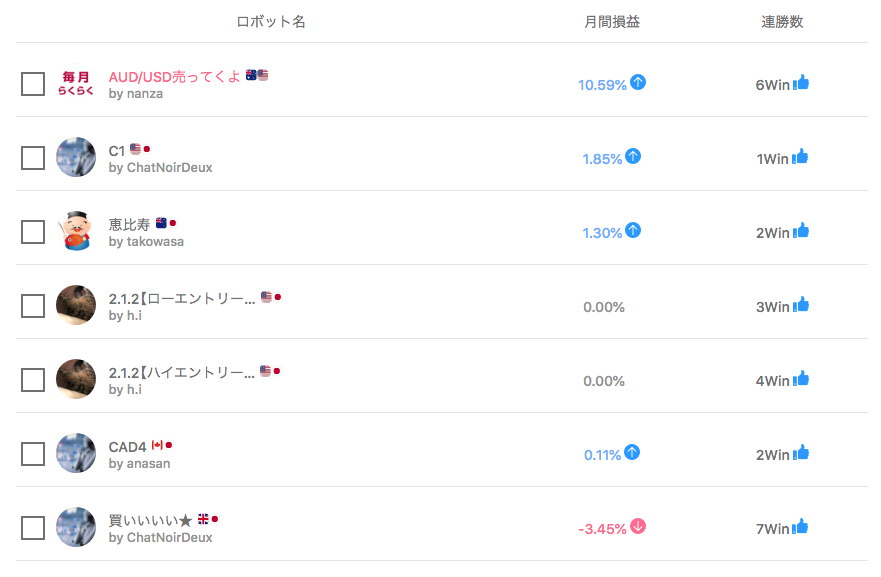
Task: Tick the checkbox for 恵比寿 robot
Action: tap(33, 232)
